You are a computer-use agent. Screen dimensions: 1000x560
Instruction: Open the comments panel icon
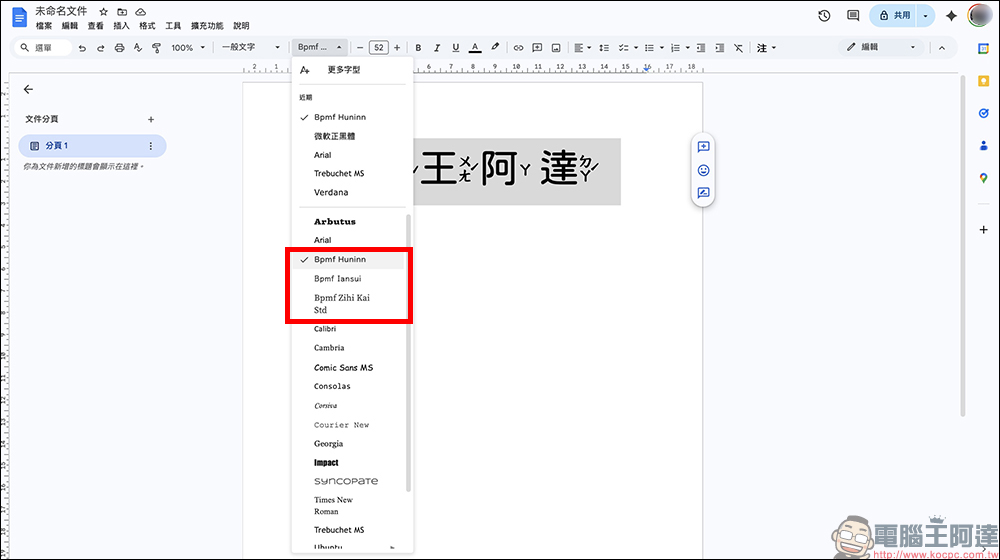click(853, 16)
